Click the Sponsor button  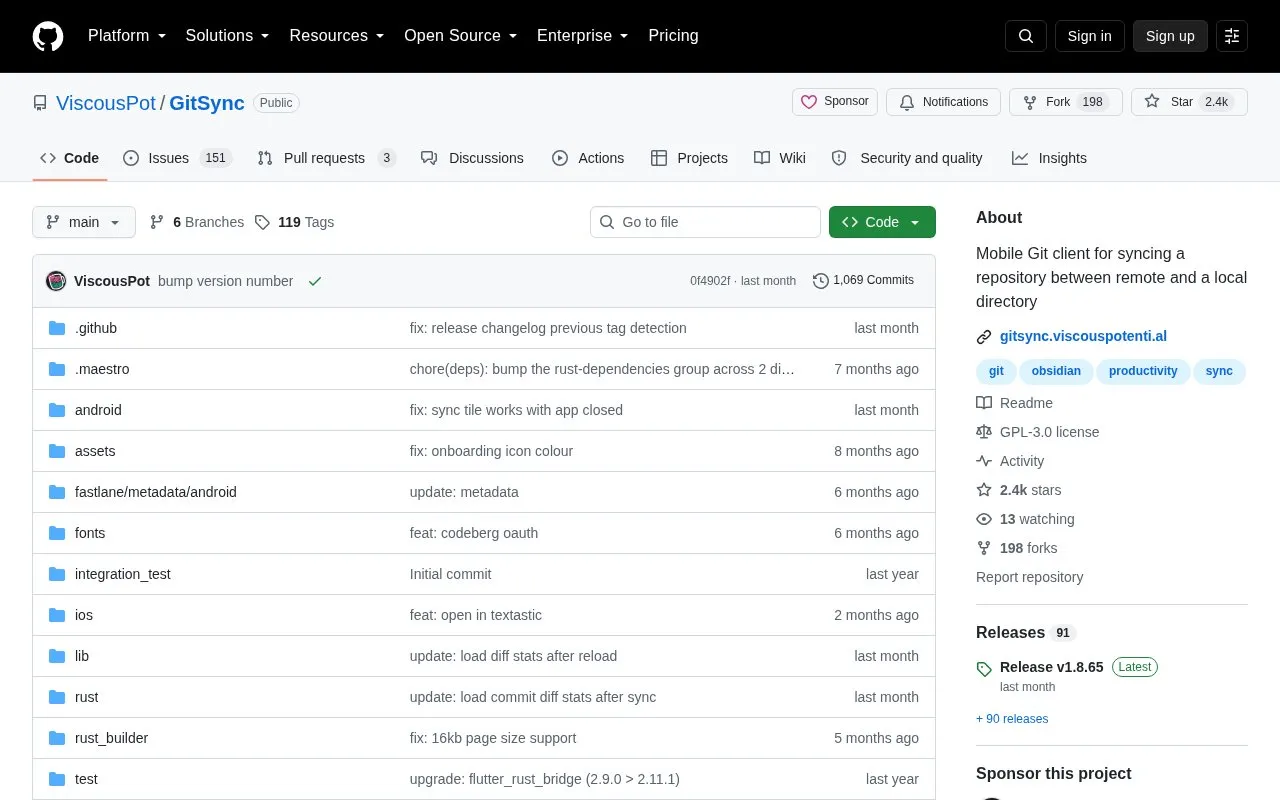click(835, 102)
